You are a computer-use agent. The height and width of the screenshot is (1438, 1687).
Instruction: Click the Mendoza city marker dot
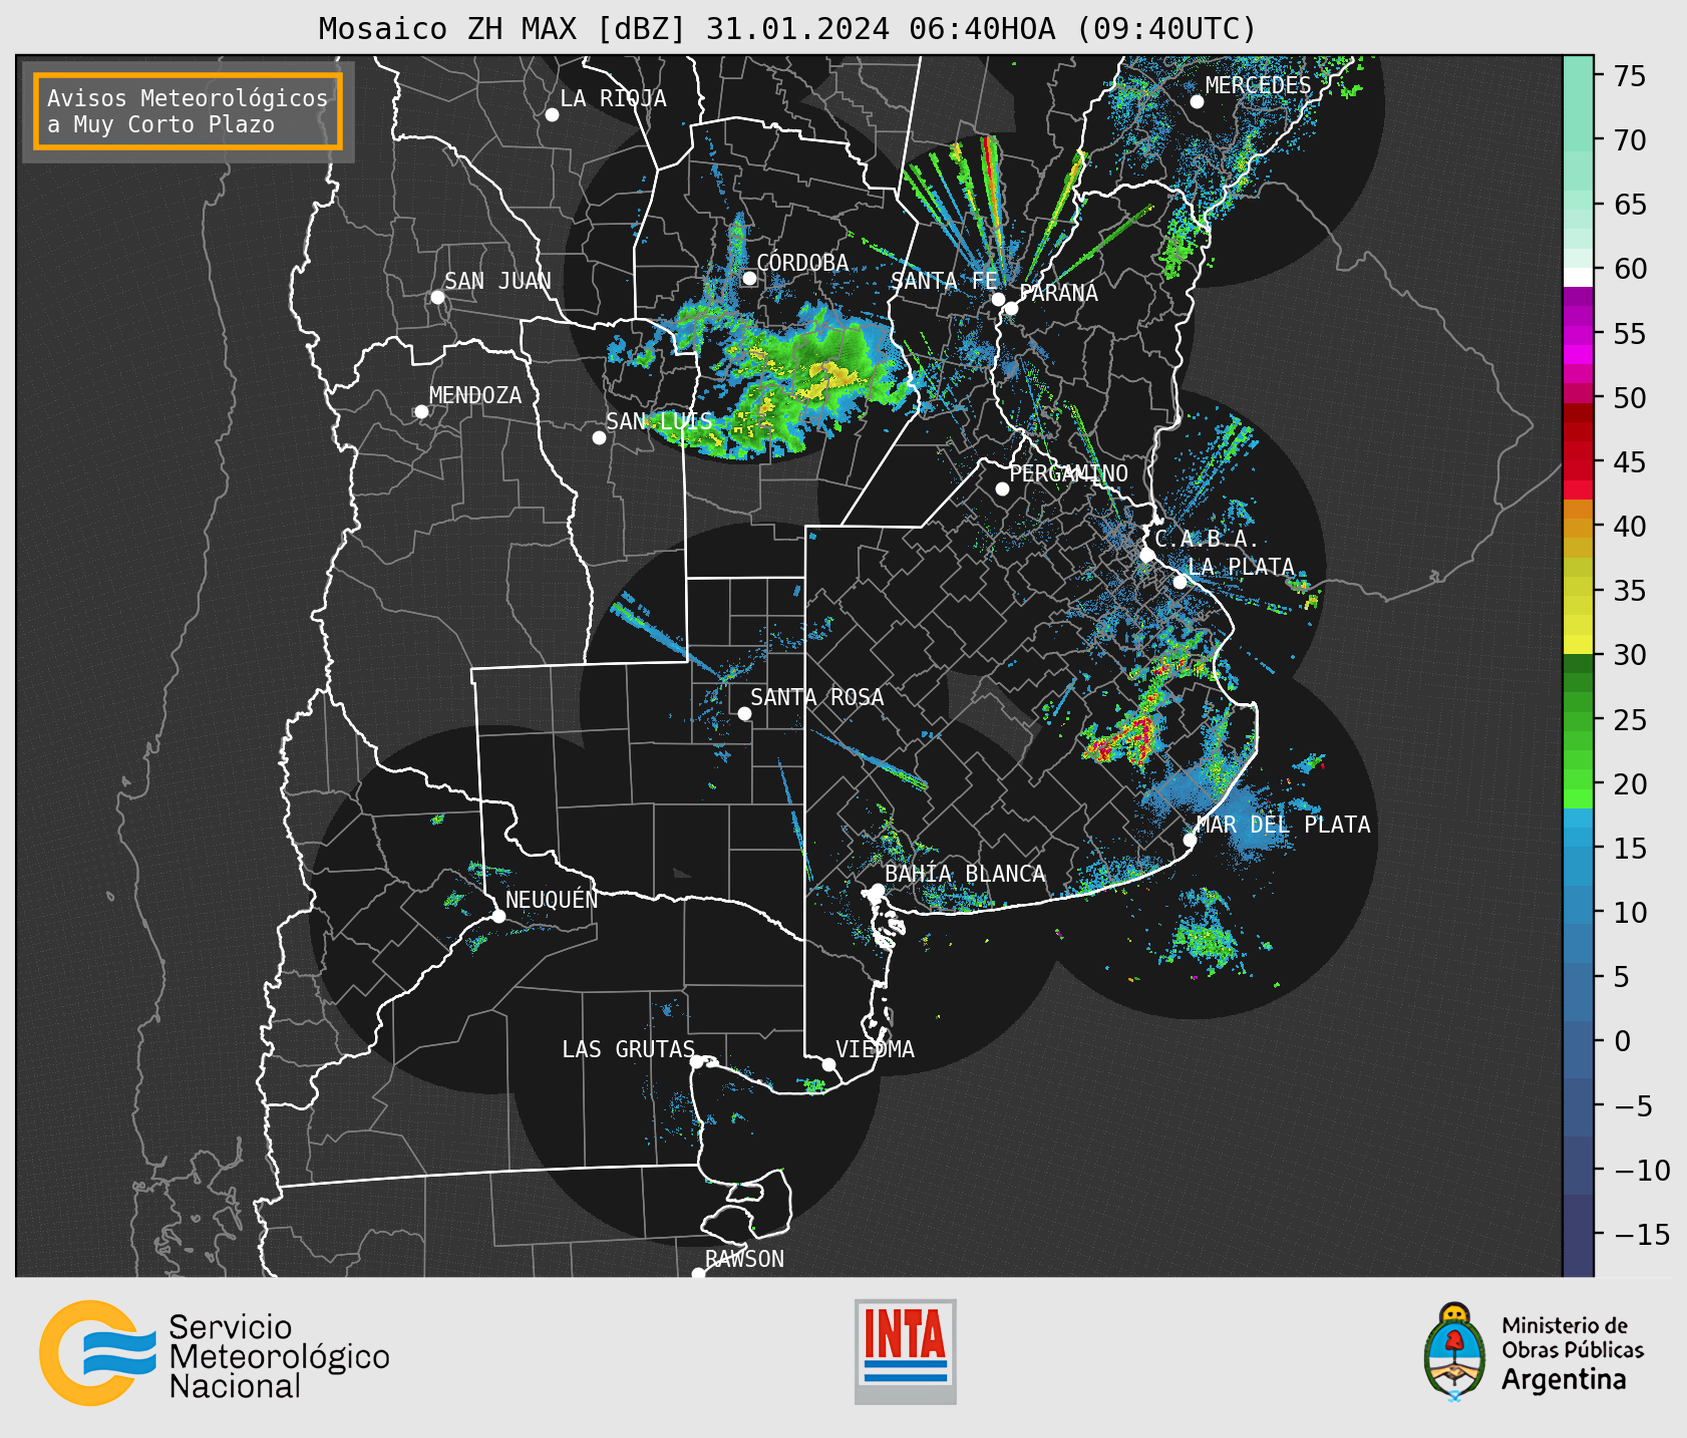coord(421,412)
